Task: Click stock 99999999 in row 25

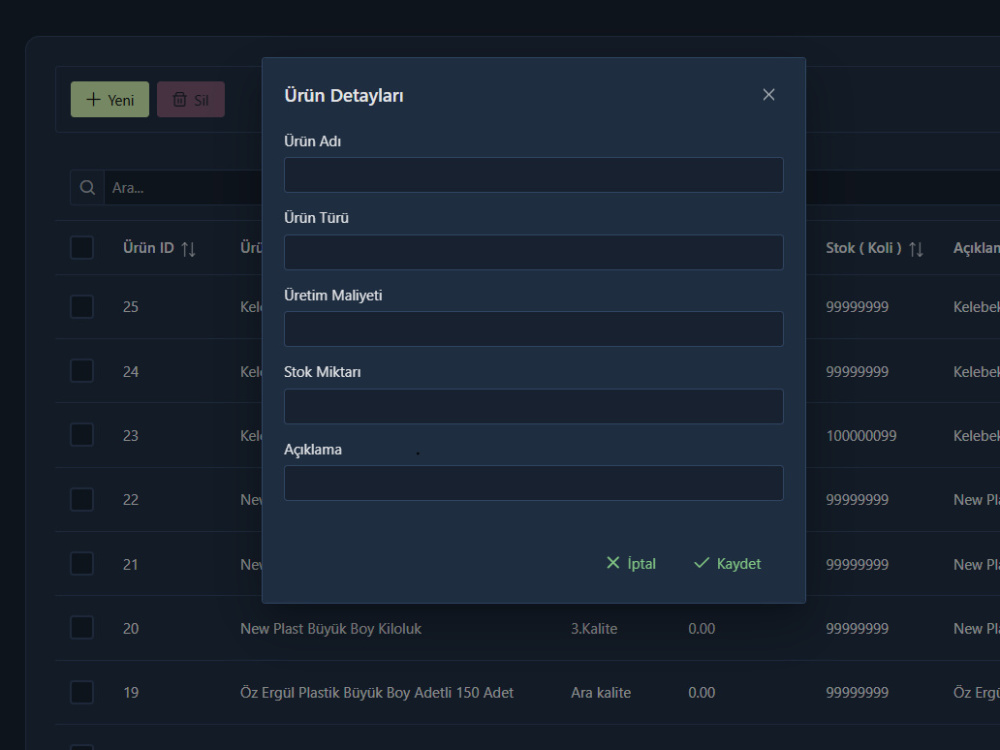Action: coord(857,307)
